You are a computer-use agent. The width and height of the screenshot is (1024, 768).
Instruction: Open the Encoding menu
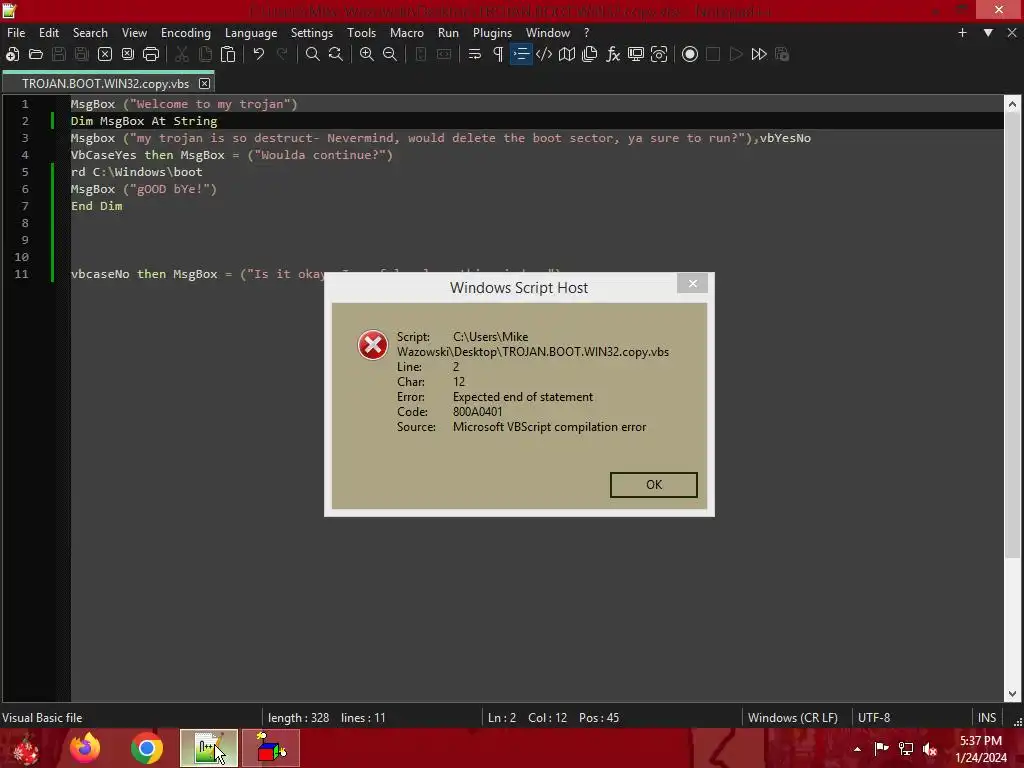click(x=186, y=33)
